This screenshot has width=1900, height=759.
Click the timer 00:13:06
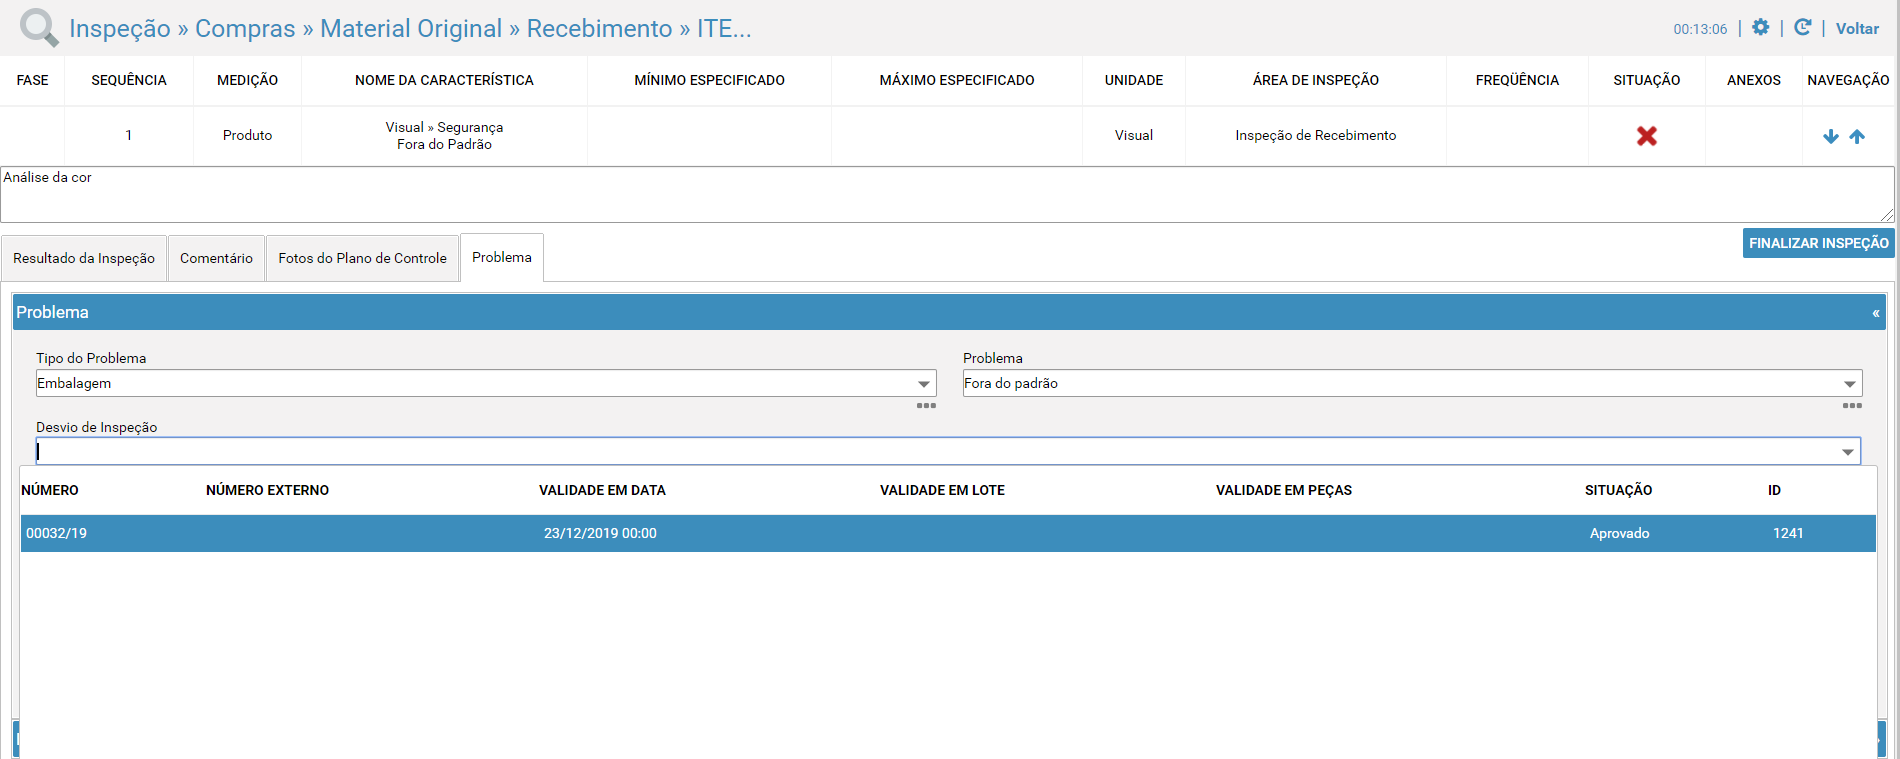pyautogui.click(x=1700, y=29)
